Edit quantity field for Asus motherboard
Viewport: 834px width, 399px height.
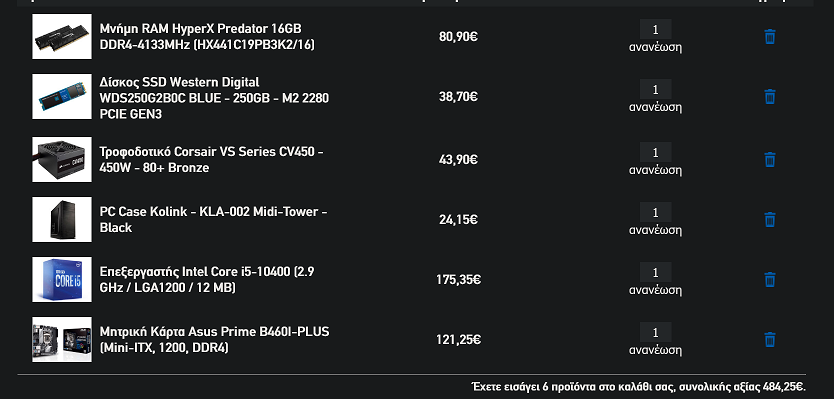pyautogui.click(x=655, y=332)
